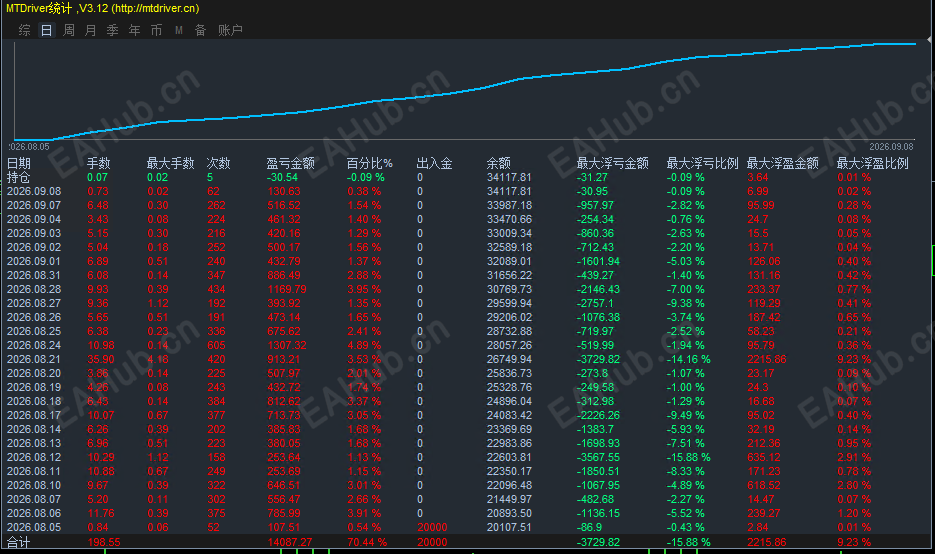The height and width of the screenshot is (554, 935).
Task: Click the 日期 column header
Action: click(x=18, y=163)
